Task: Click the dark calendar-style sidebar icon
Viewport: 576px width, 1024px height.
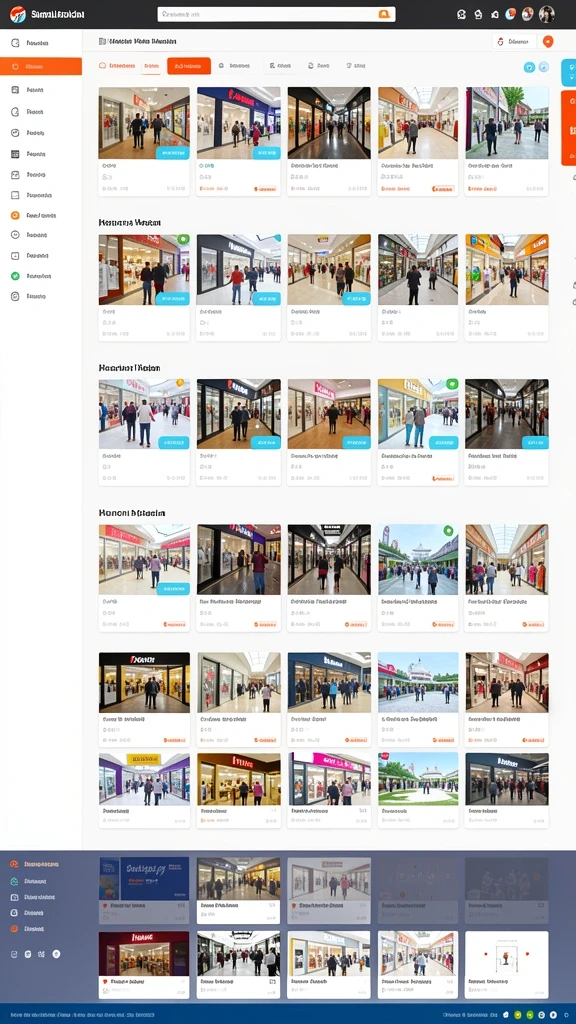Action: click(15, 154)
